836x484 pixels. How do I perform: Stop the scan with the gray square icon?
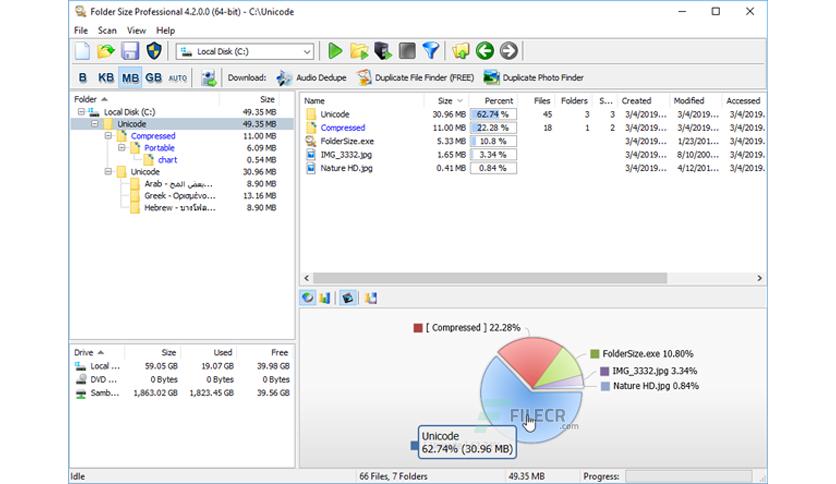coord(407,51)
